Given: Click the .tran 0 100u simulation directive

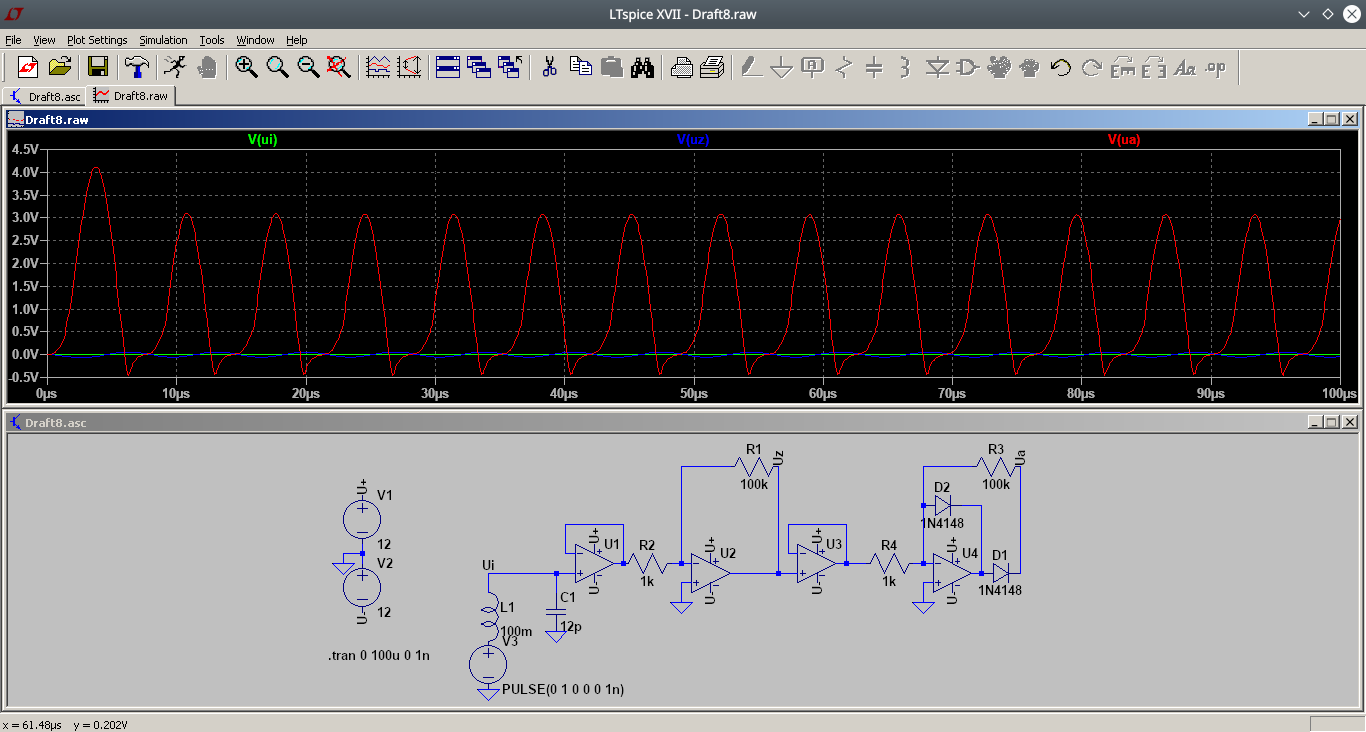Looking at the screenshot, I should [379, 656].
